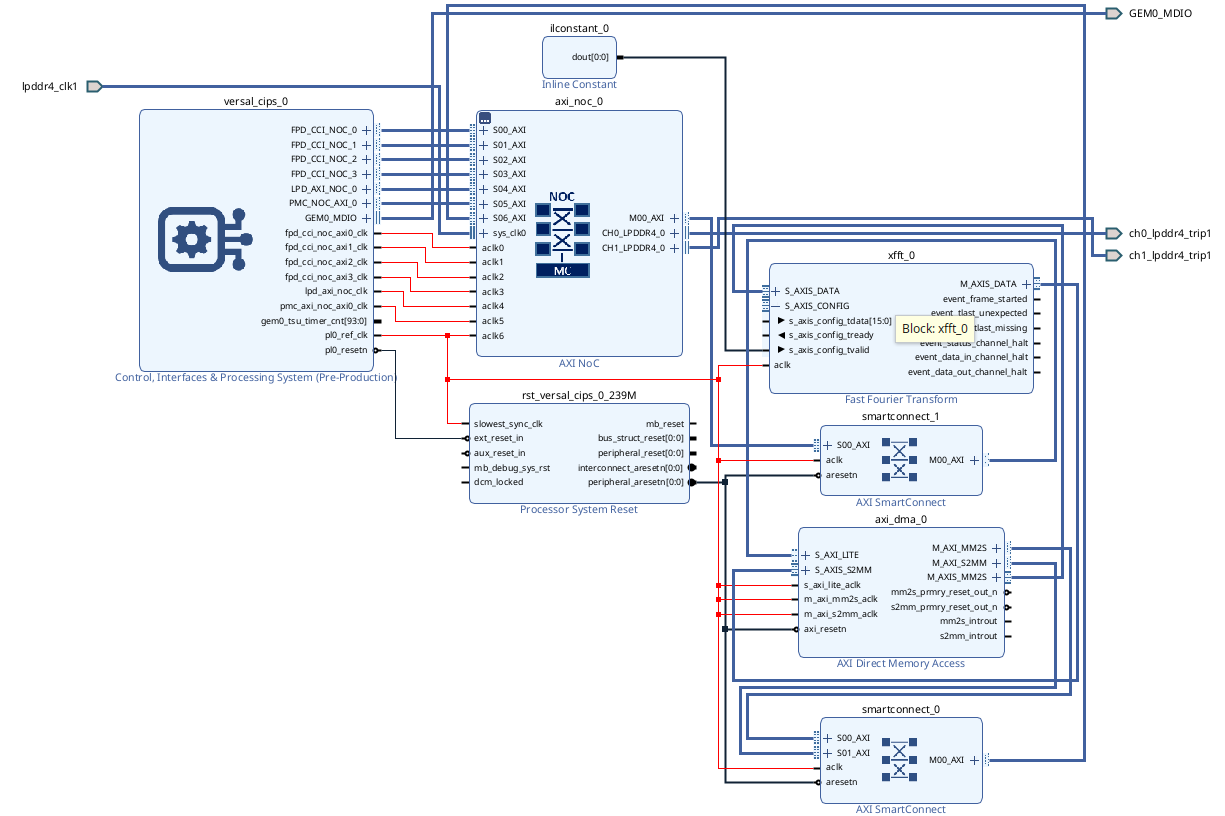Expand M00_AXI interface on smartconnect_0

click(974, 760)
